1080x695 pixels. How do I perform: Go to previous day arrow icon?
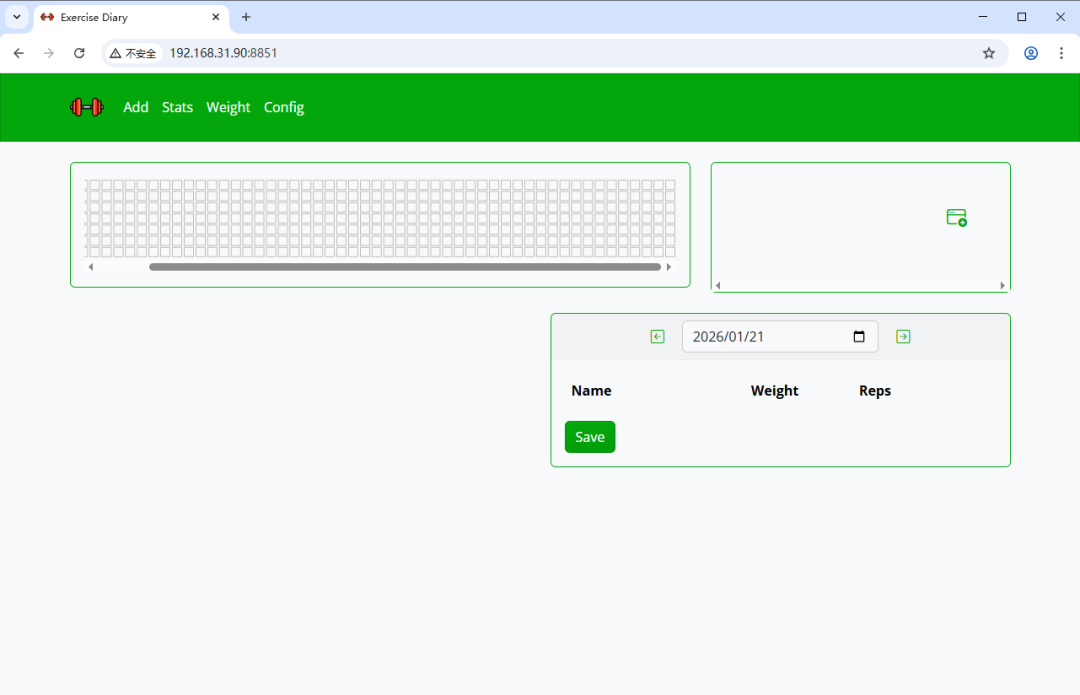(657, 337)
